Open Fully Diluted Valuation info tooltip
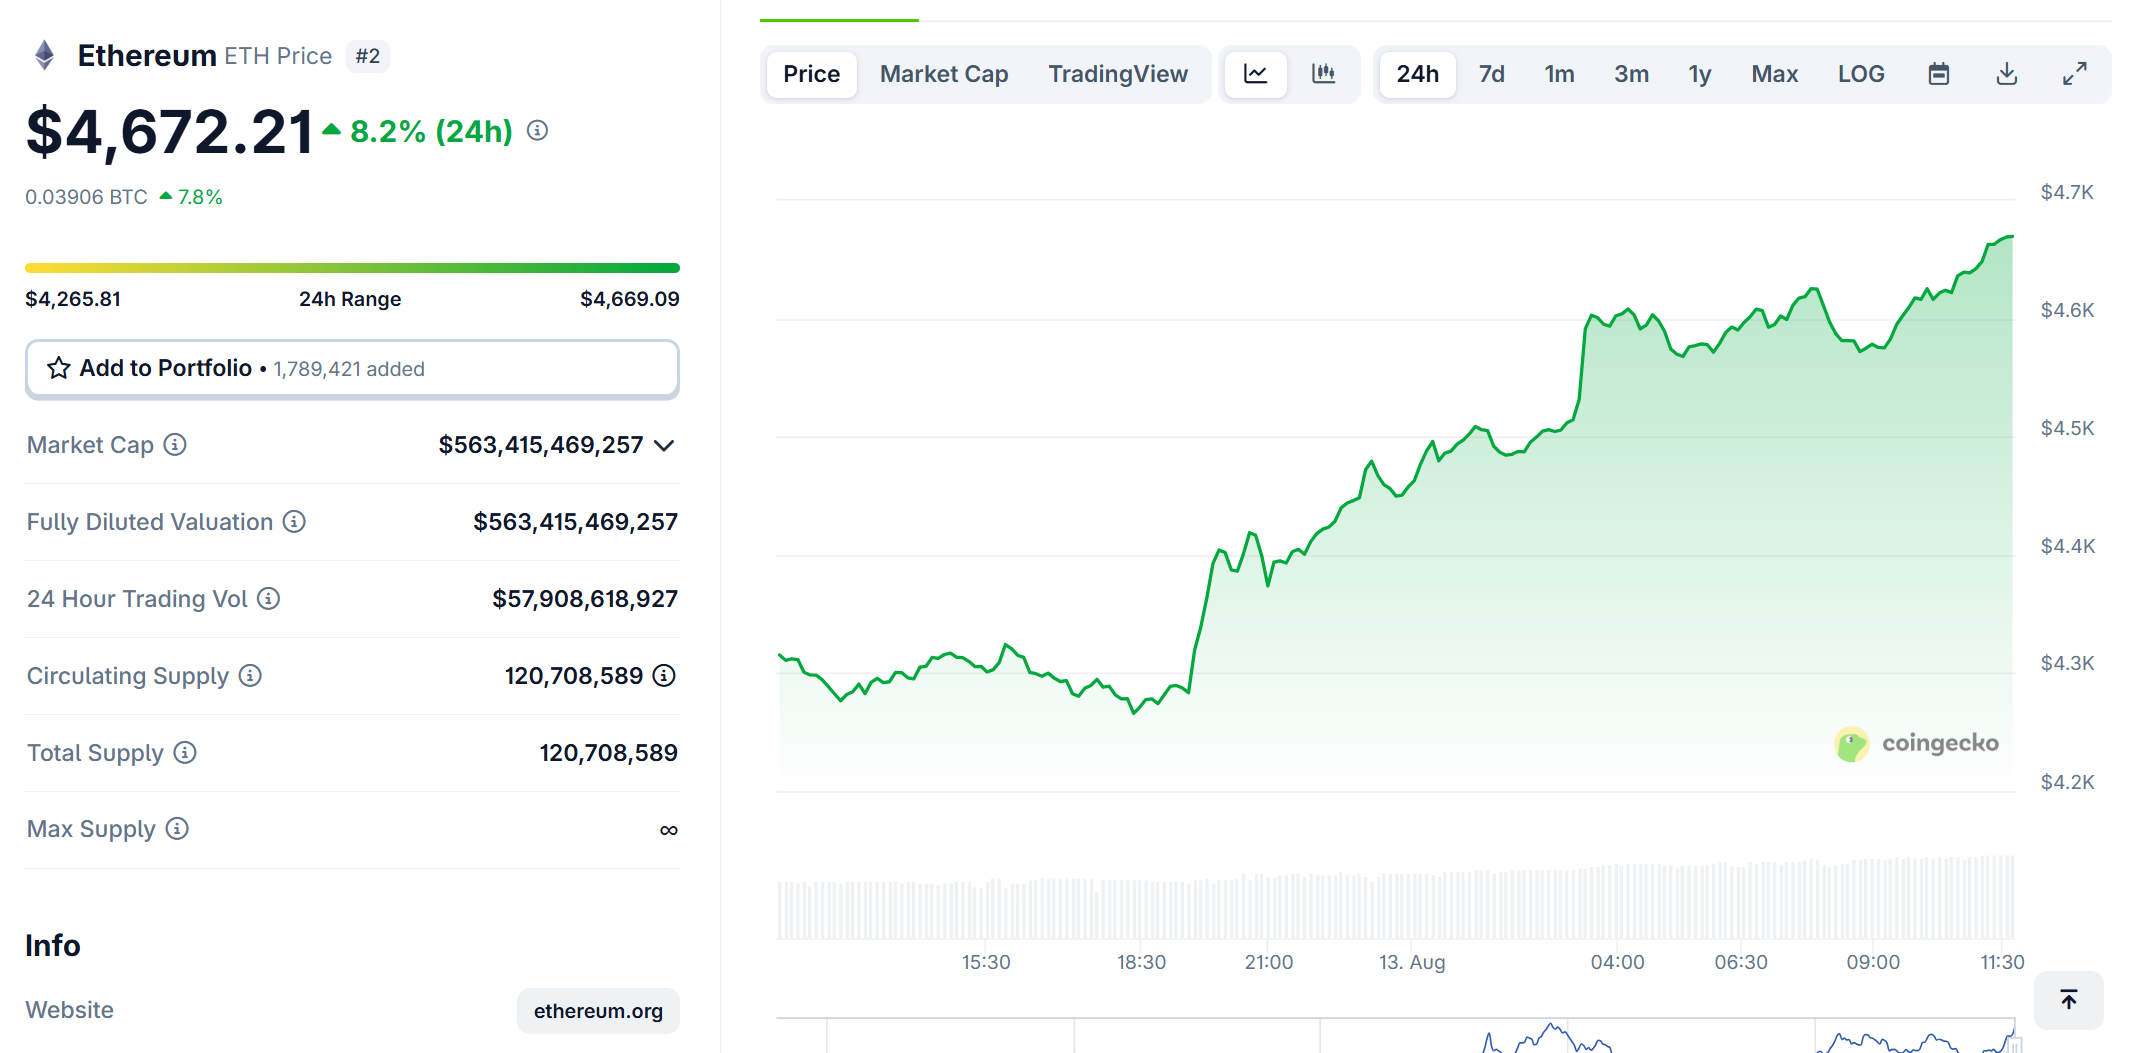Viewport: 2133px width, 1053px height. coord(294,522)
